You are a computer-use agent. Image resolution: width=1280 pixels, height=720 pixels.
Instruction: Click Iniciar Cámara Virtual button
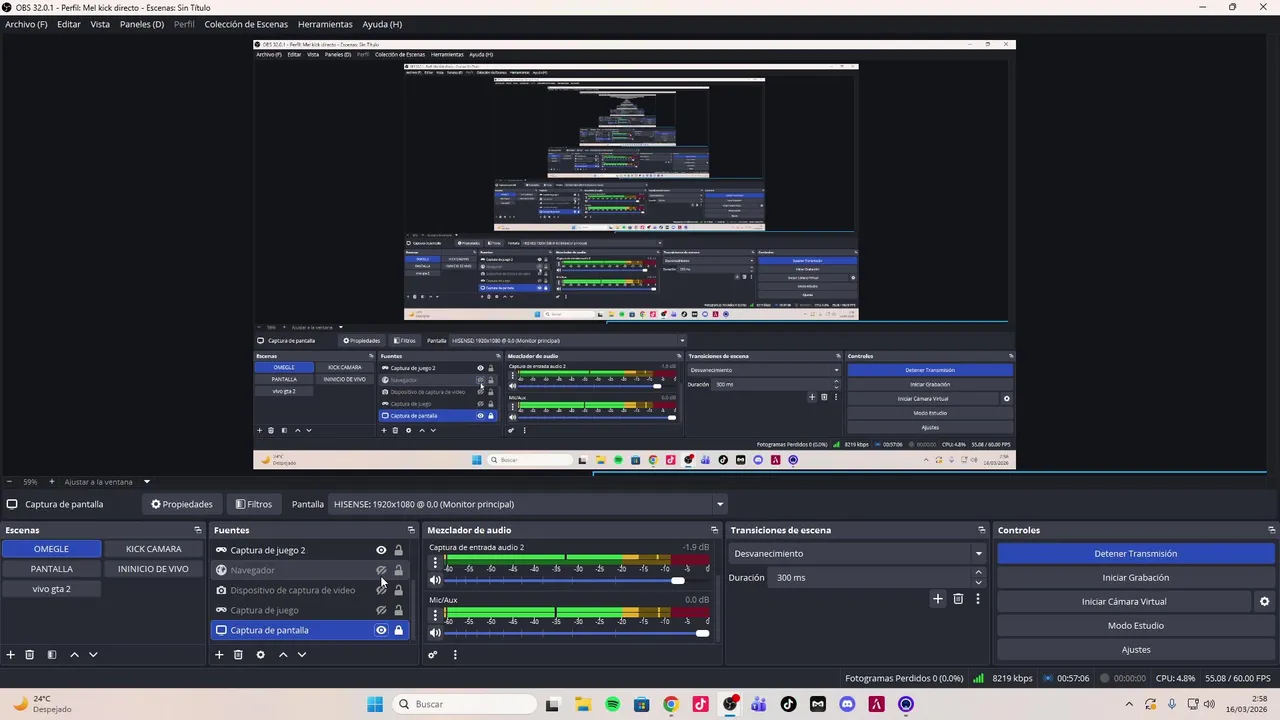(1124, 602)
